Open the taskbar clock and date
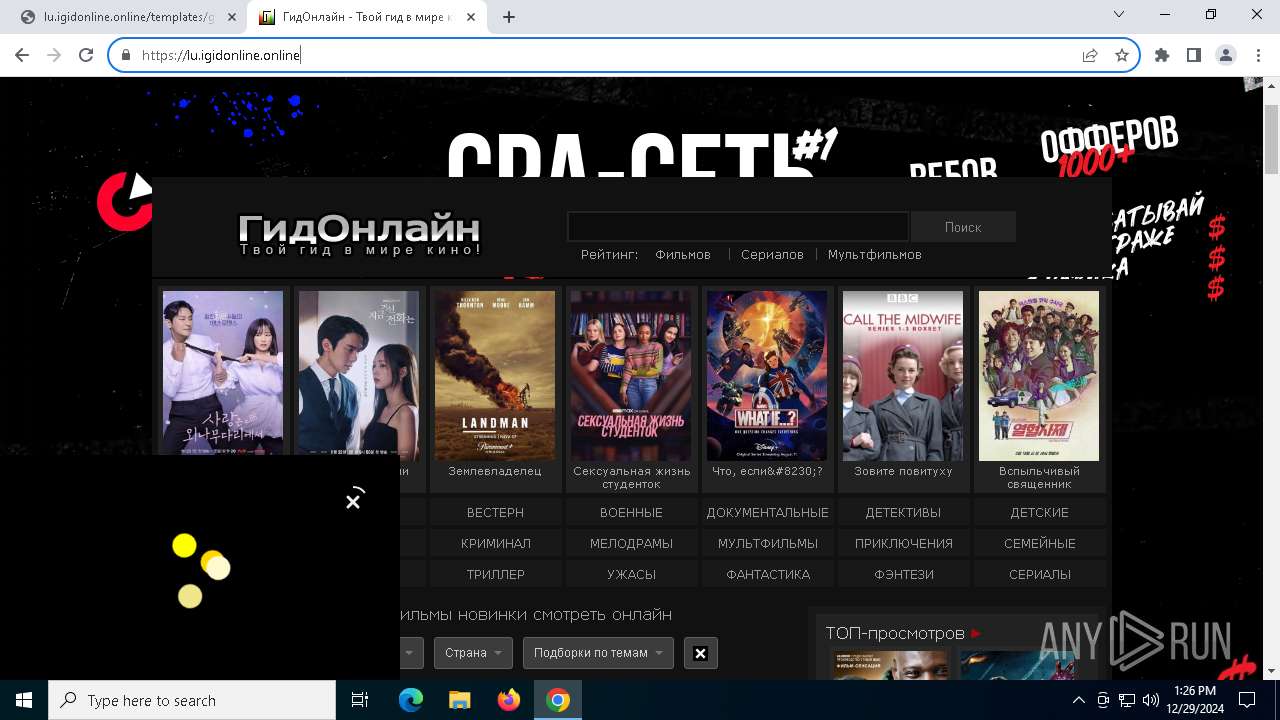 click(x=1195, y=700)
